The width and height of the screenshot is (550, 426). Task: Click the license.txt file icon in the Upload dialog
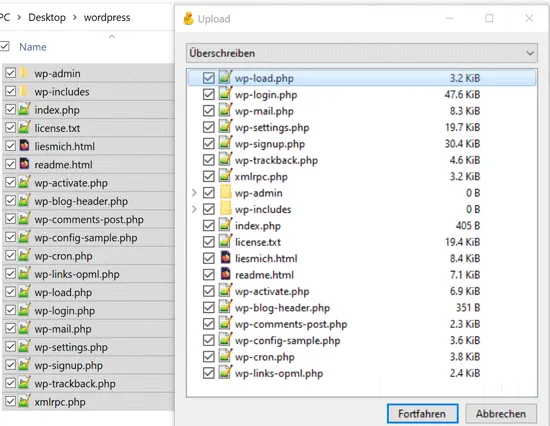pos(225,241)
